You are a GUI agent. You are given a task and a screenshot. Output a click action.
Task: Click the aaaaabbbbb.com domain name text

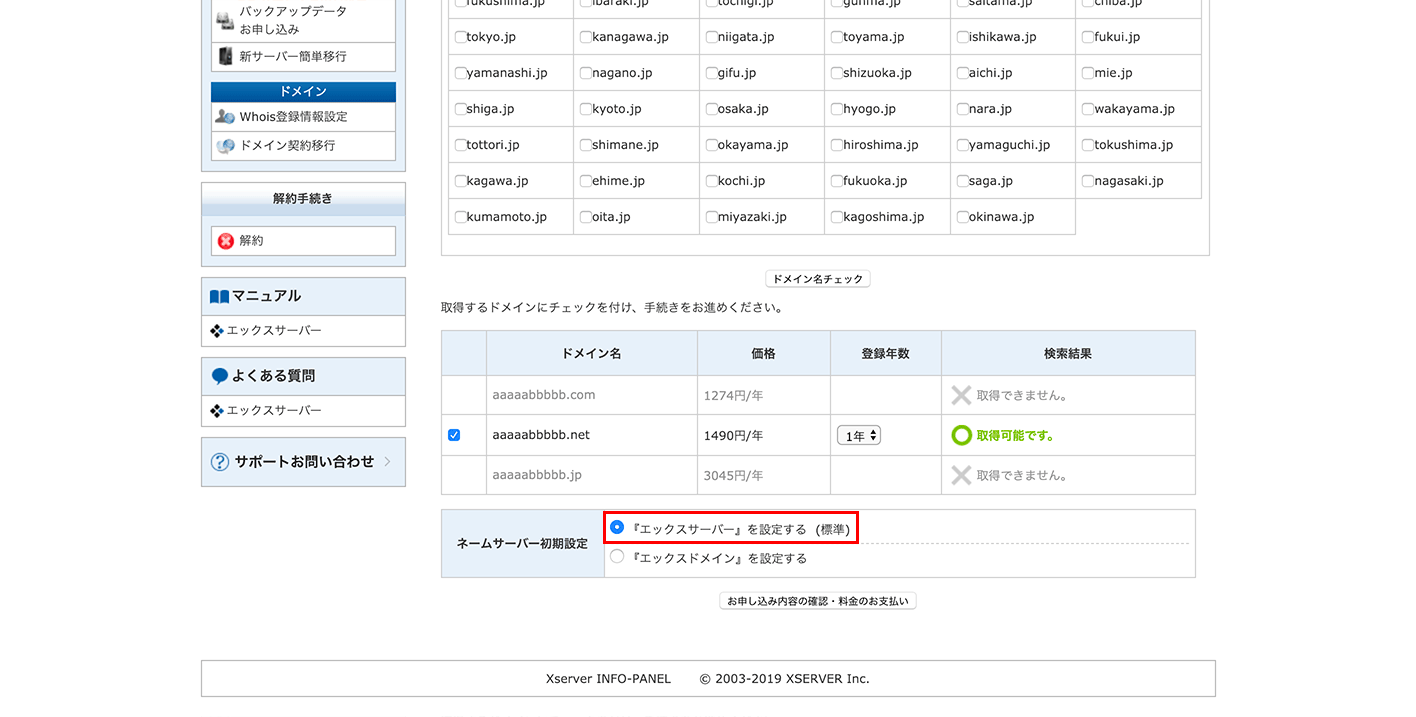point(543,395)
